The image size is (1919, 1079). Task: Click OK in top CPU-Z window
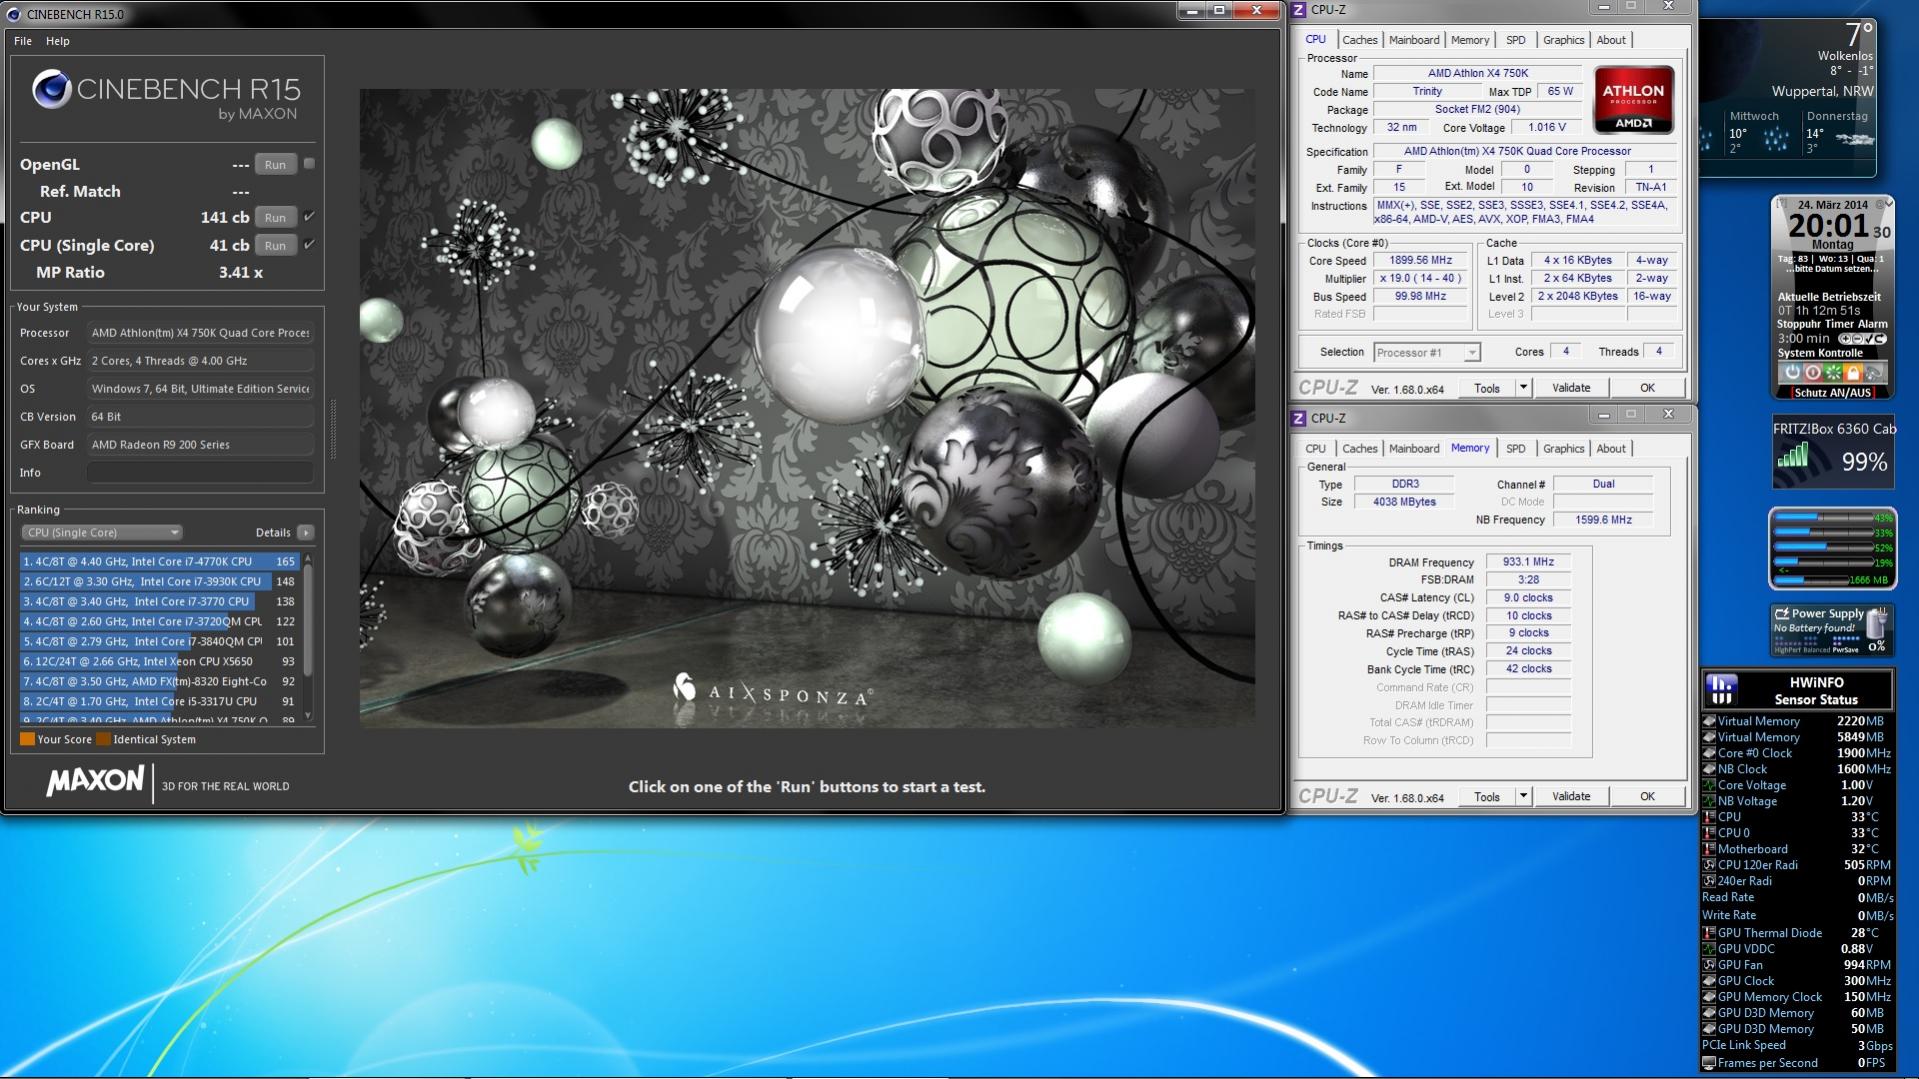[x=1647, y=388]
